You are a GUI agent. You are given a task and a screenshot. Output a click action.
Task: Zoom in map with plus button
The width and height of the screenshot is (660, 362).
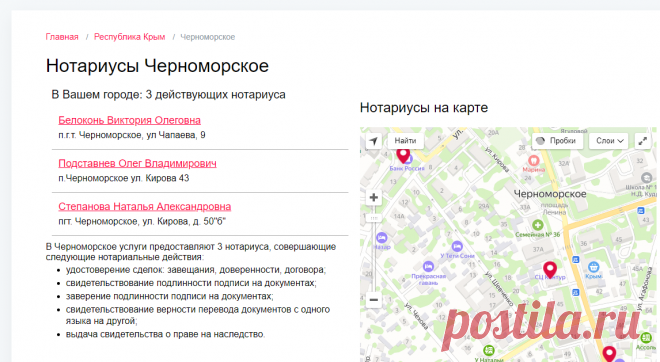373,197
